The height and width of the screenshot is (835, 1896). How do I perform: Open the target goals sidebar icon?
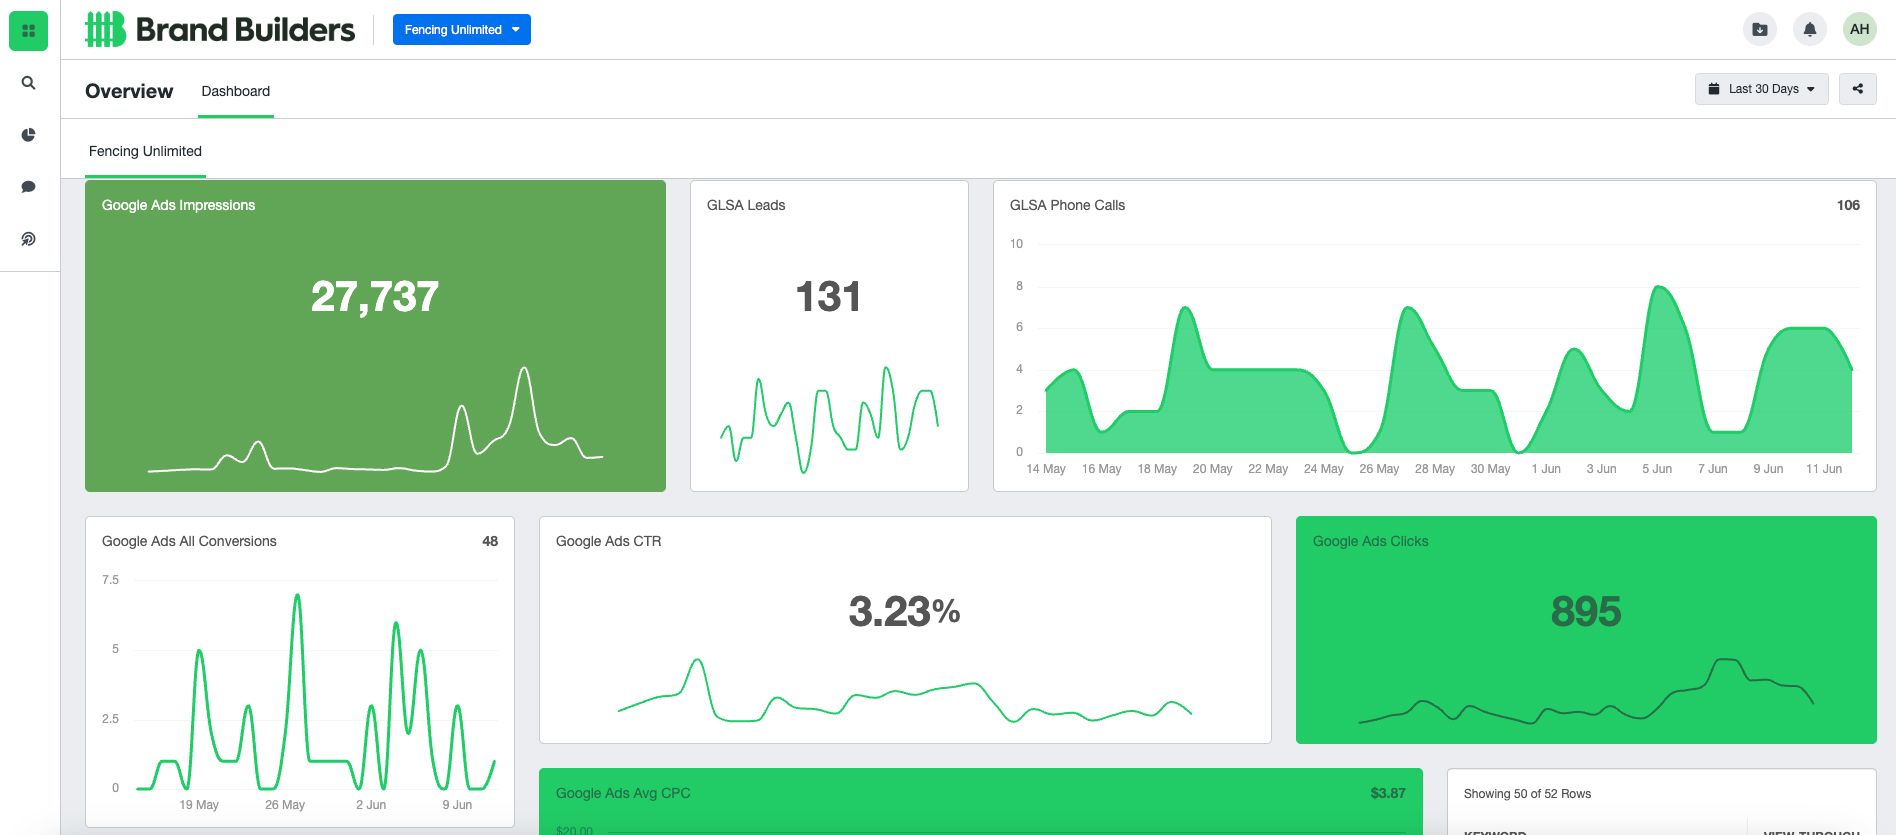(x=28, y=239)
